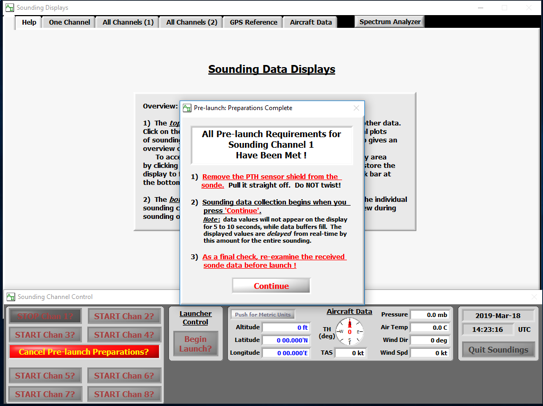Viewport: 543px width, 406px height.
Task: Click the true heading compass dial
Action: pyautogui.click(x=349, y=332)
